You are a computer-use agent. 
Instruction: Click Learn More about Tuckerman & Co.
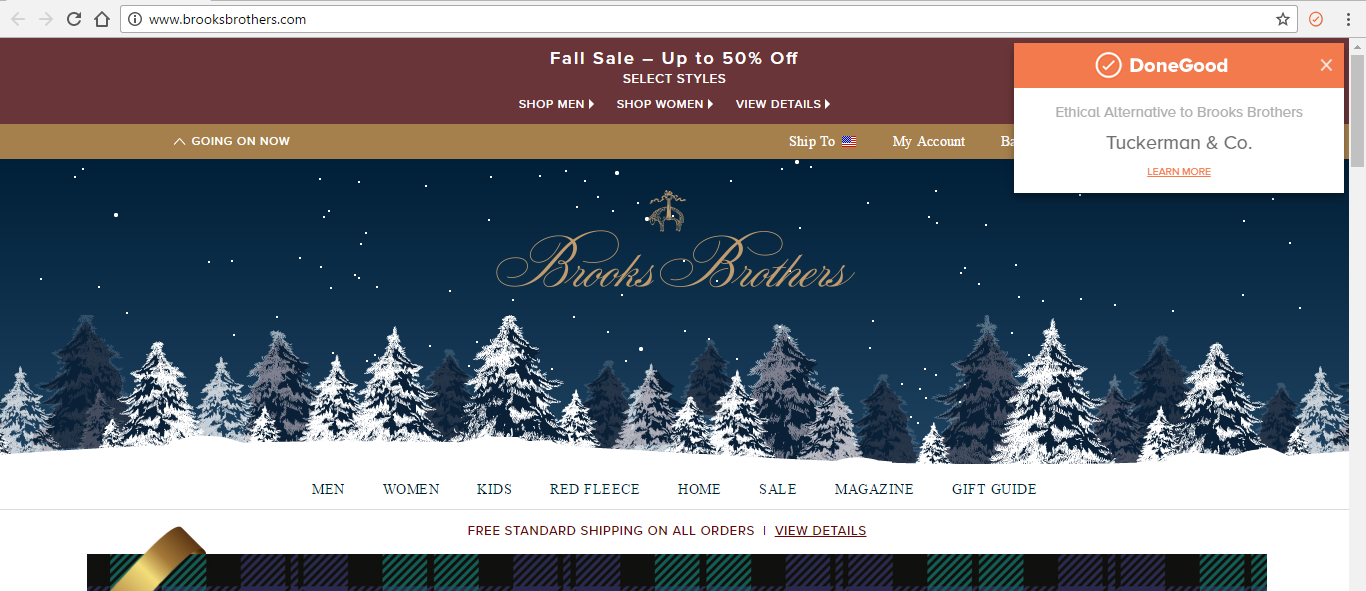pos(1179,172)
